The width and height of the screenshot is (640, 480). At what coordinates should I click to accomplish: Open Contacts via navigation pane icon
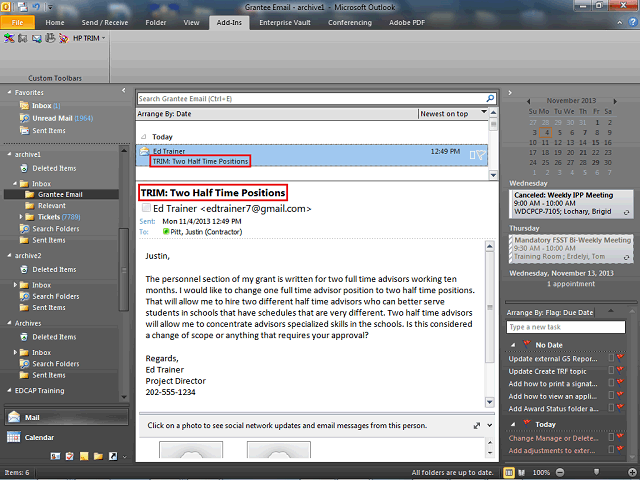tap(55, 456)
